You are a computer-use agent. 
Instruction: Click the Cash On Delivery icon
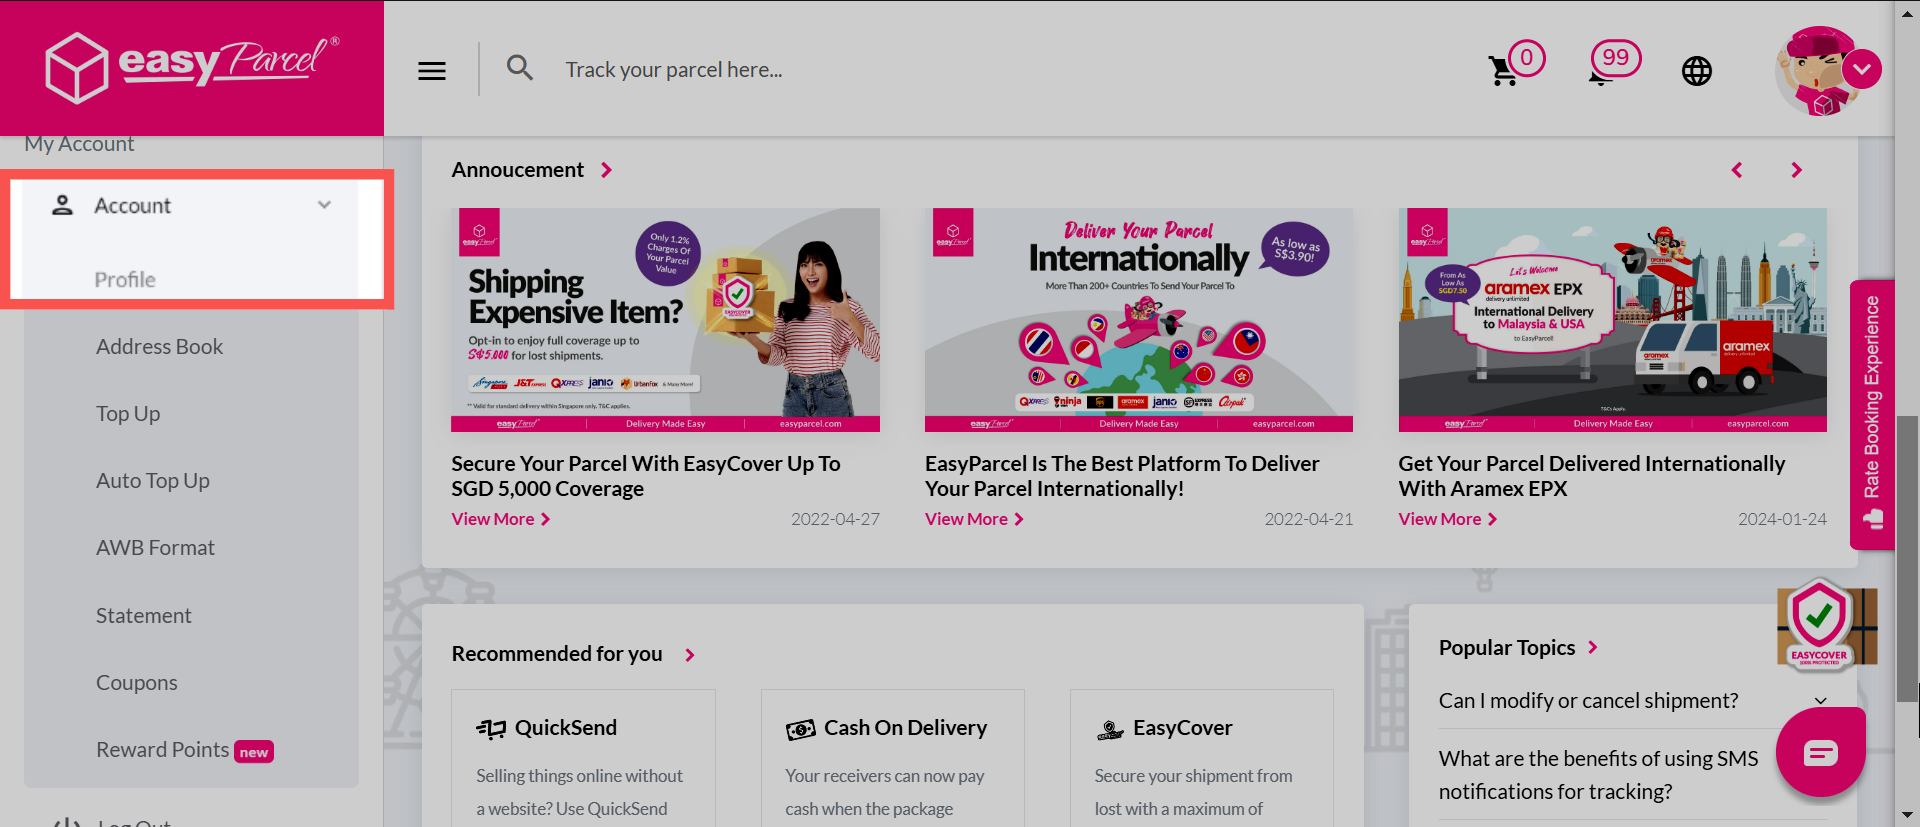(x=800, y=730)
